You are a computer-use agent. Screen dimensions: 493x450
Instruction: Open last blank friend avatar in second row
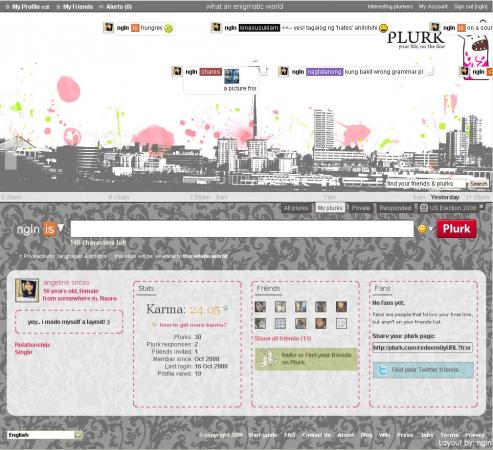pos(341,323)
